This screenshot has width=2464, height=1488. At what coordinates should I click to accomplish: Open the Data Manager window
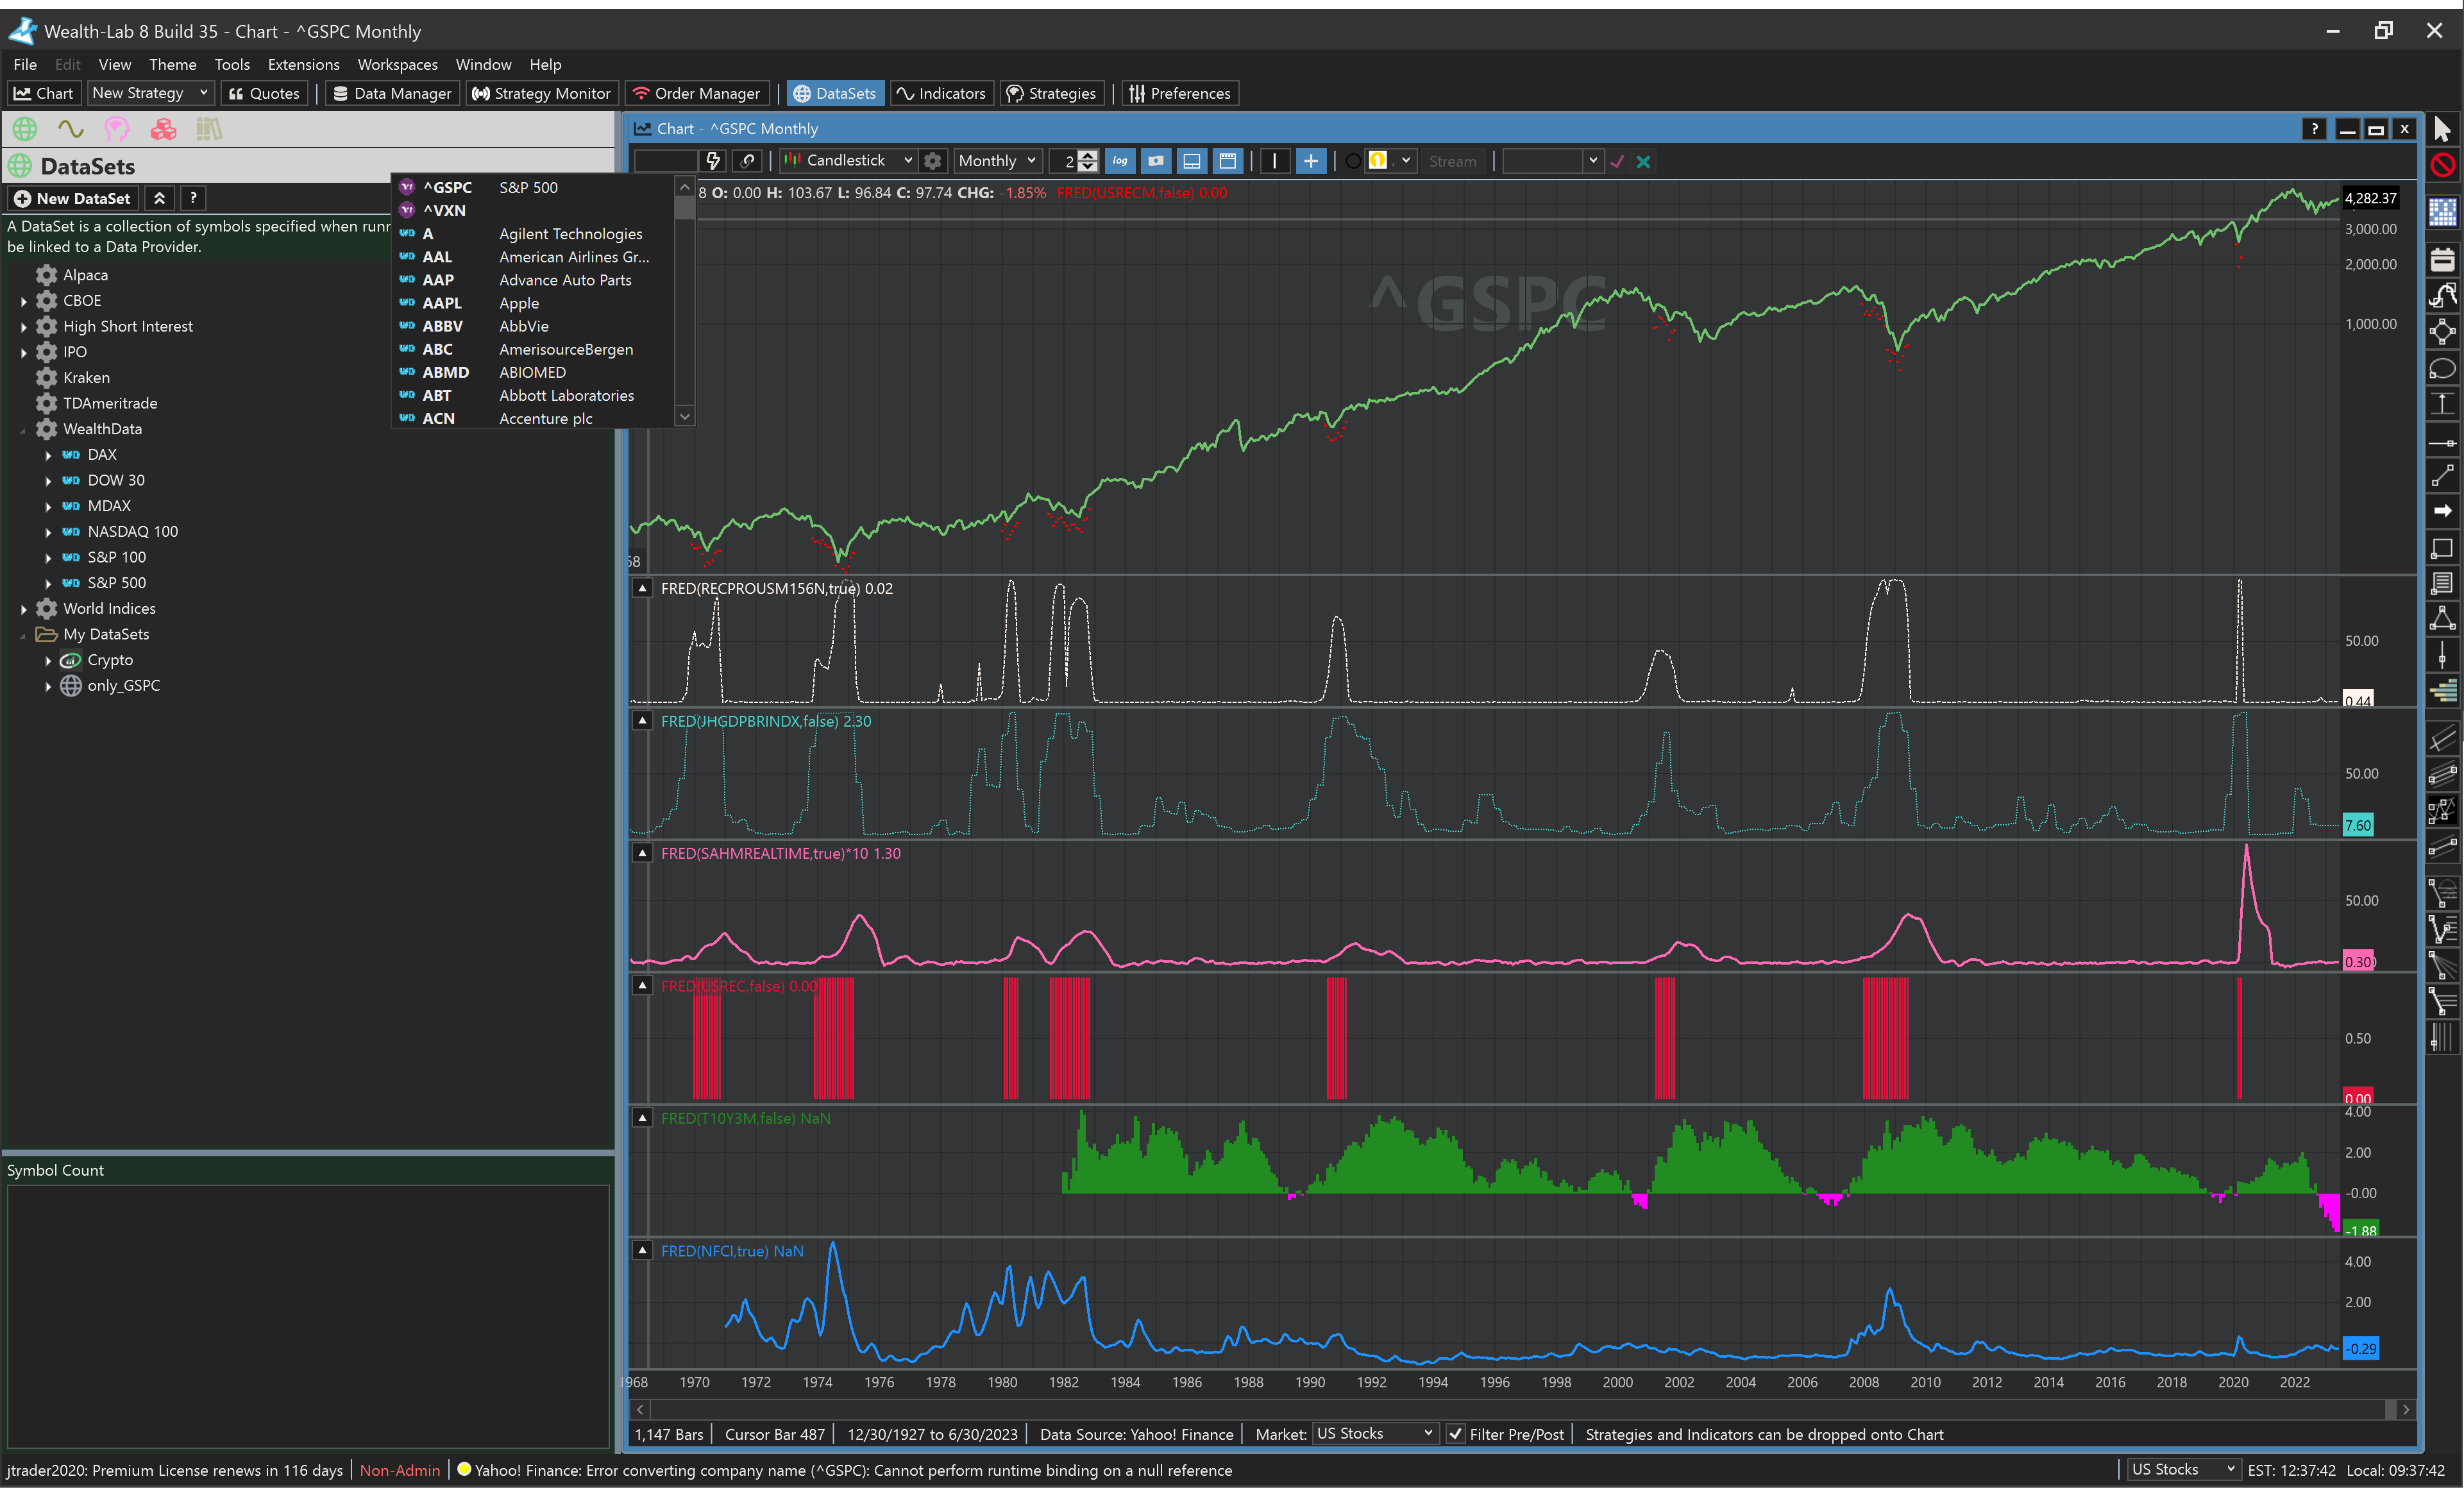392,93
